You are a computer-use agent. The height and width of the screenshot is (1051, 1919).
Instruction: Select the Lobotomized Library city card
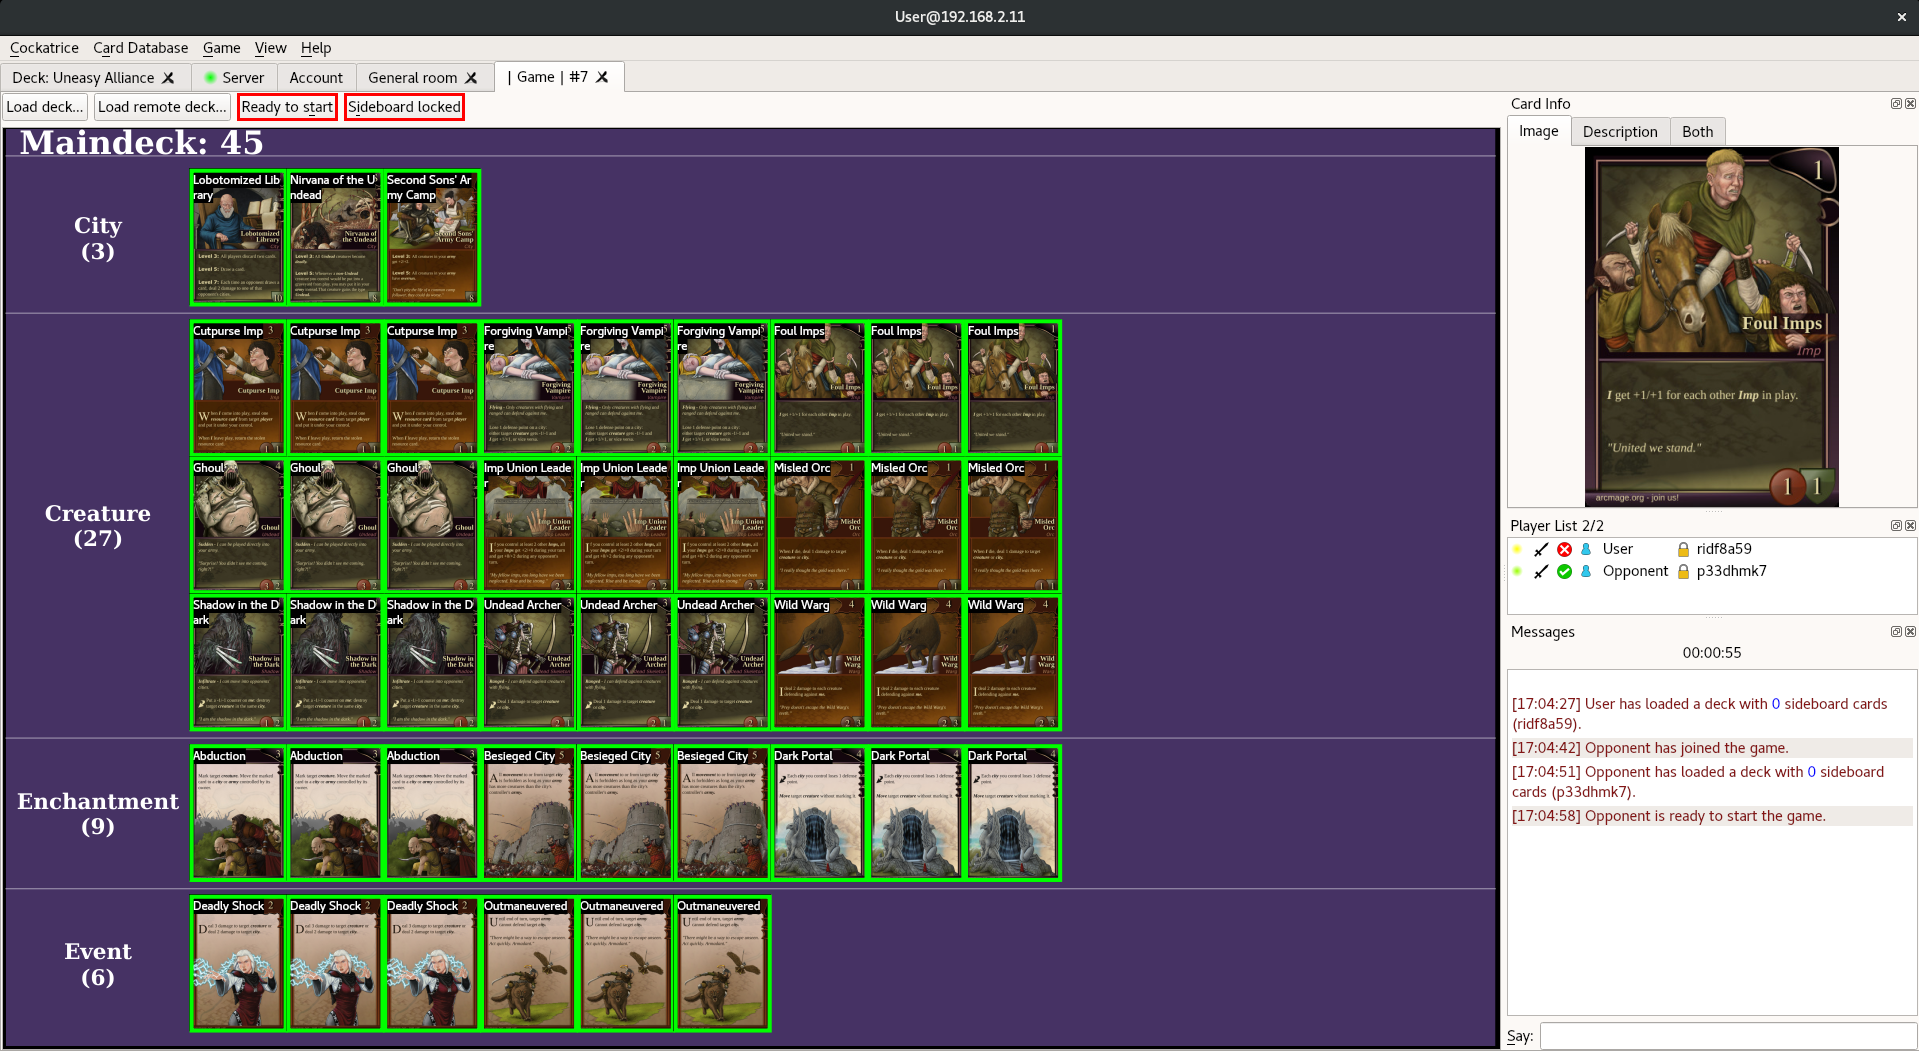238,238
